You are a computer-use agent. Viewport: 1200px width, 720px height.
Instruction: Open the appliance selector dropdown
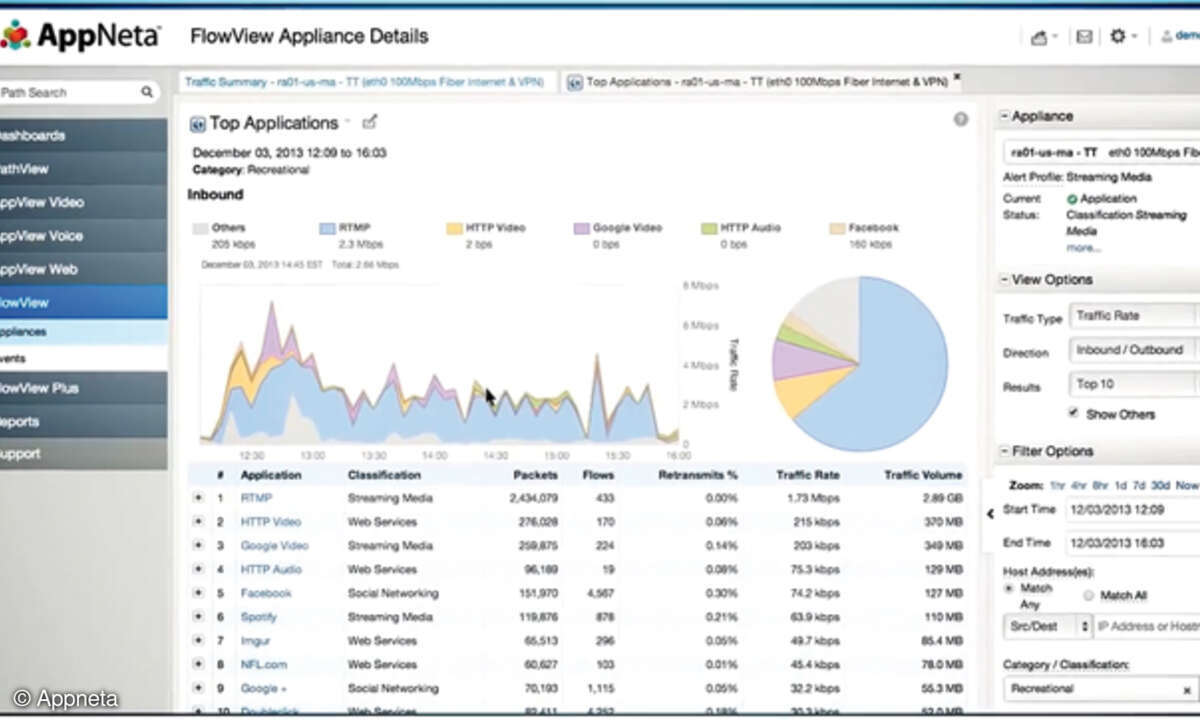[x=1102, y=152]
